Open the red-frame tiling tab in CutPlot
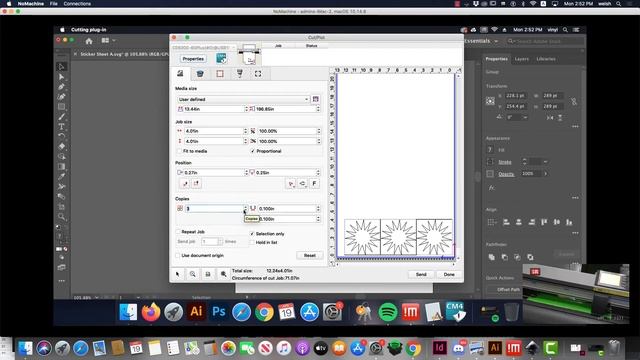The width and height of the screenshot is (640, 360). tap(220, 74)
